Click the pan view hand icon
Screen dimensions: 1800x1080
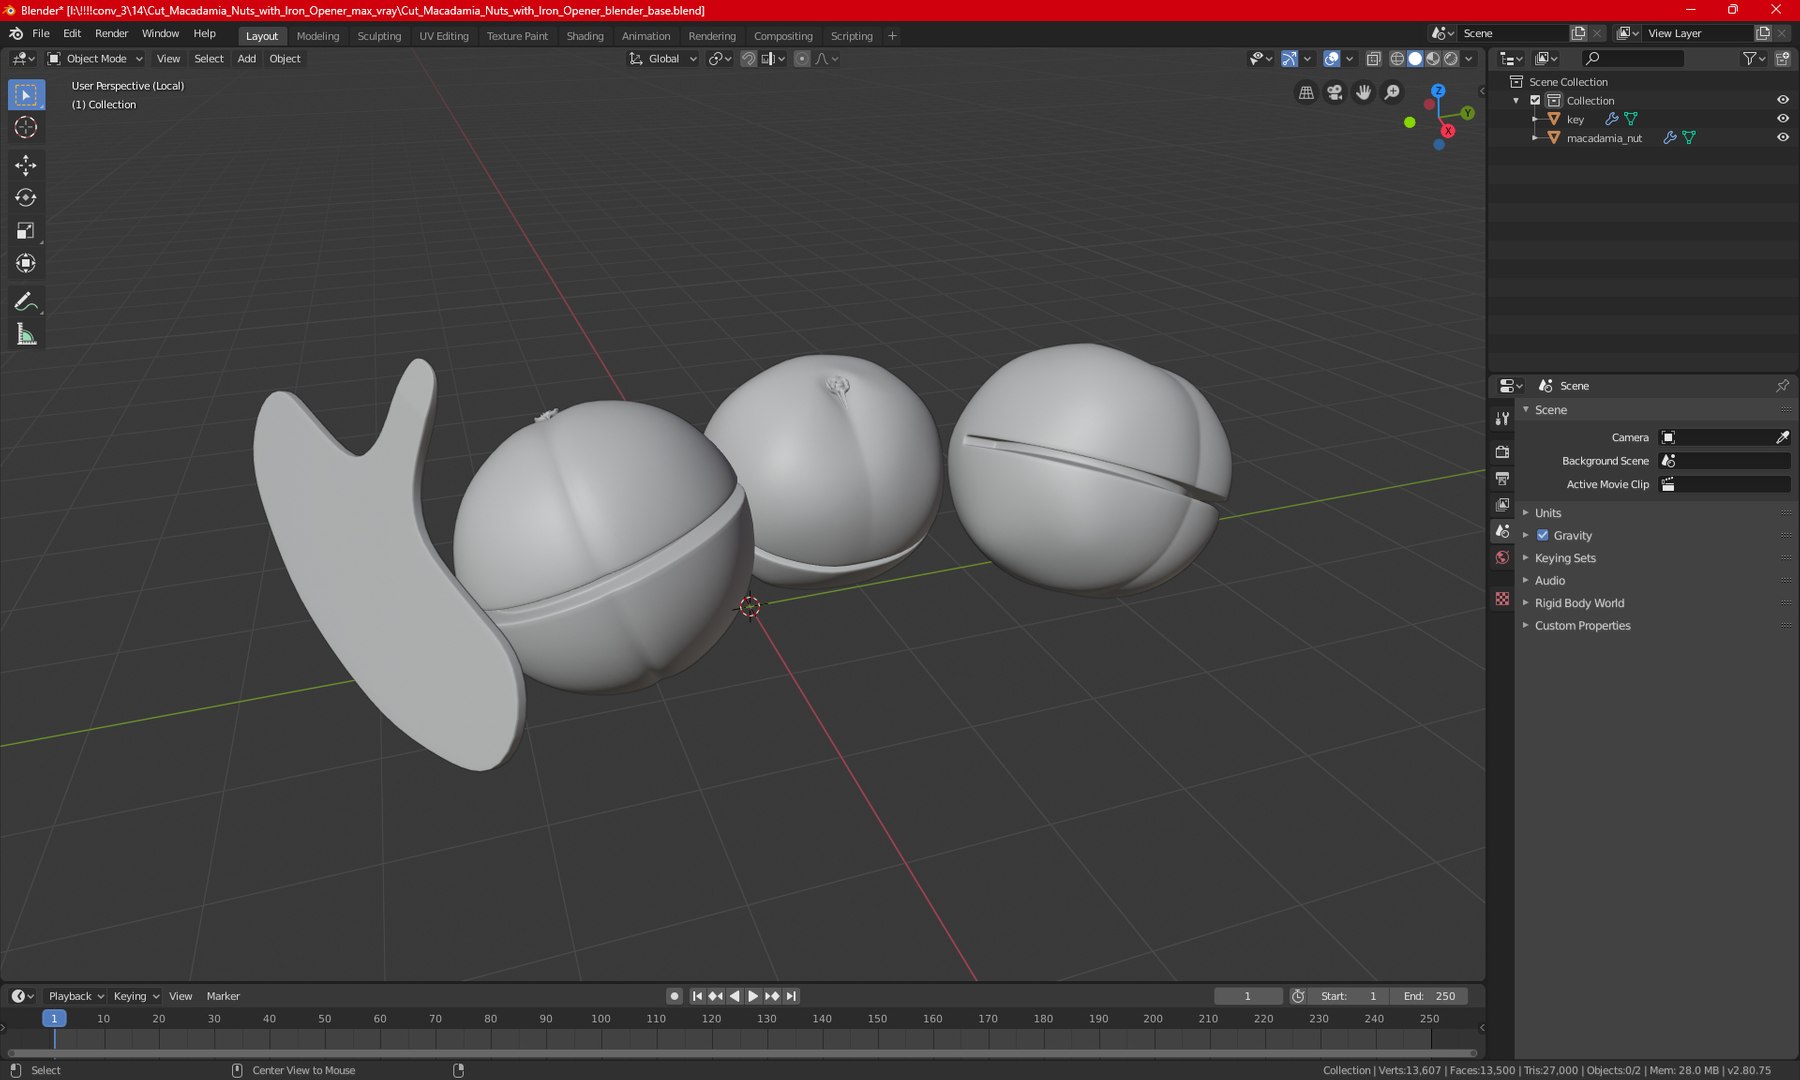point(1364,93)
